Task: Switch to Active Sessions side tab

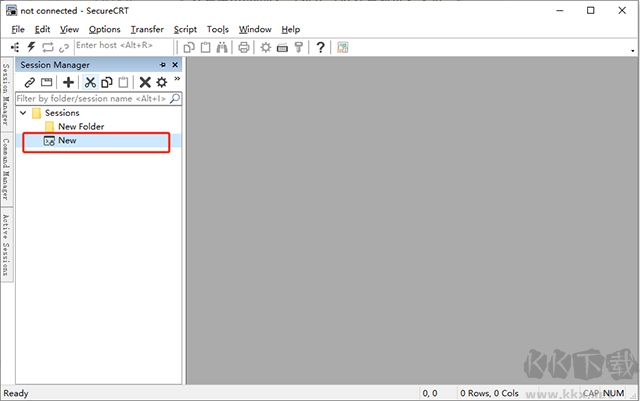Action: pyautogui.click(x=6, y=245)
